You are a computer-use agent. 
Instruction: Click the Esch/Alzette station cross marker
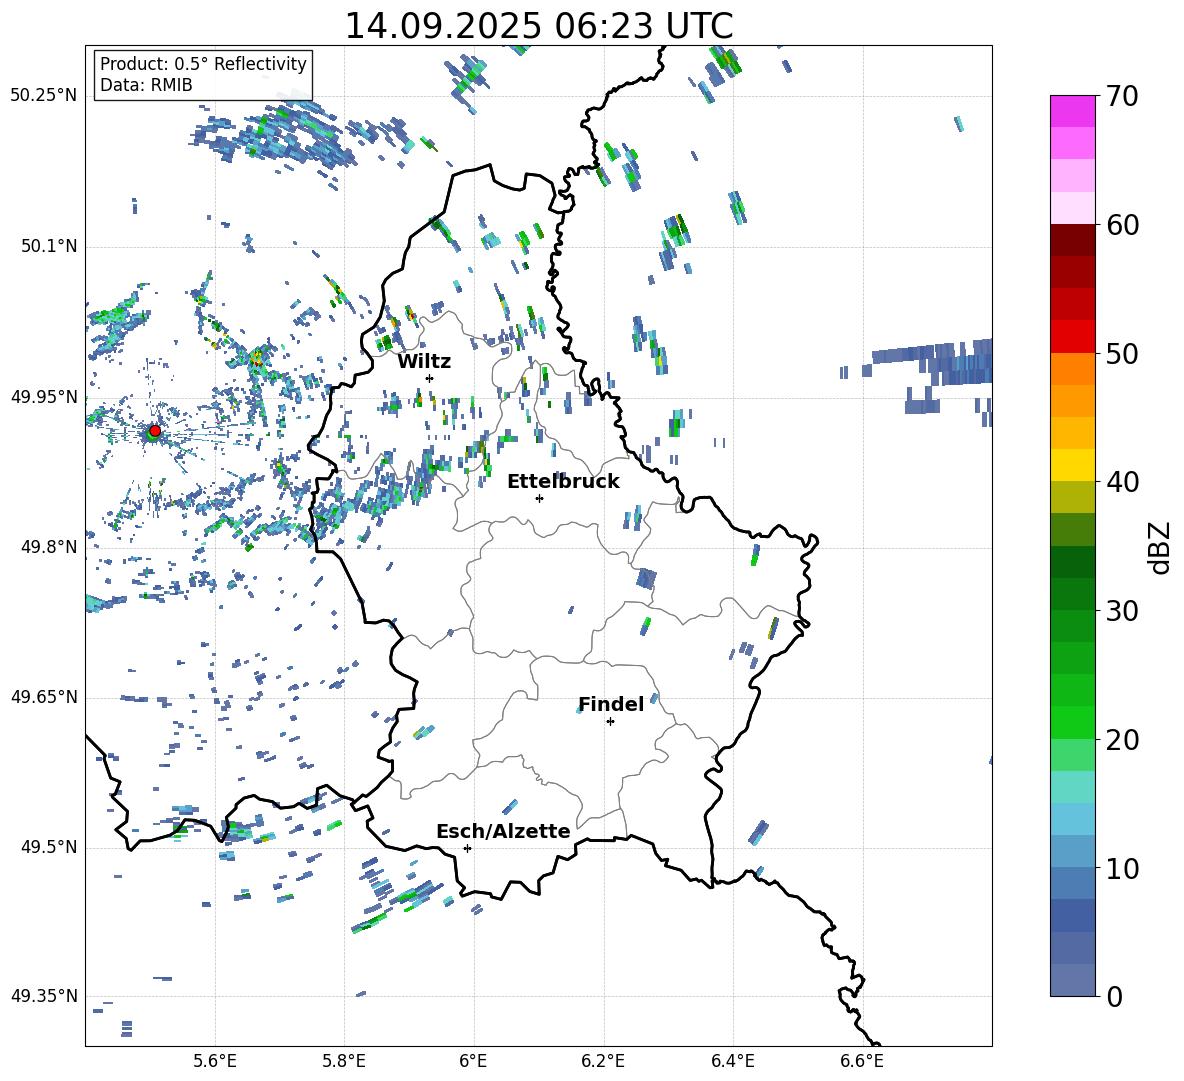[467, 848]
